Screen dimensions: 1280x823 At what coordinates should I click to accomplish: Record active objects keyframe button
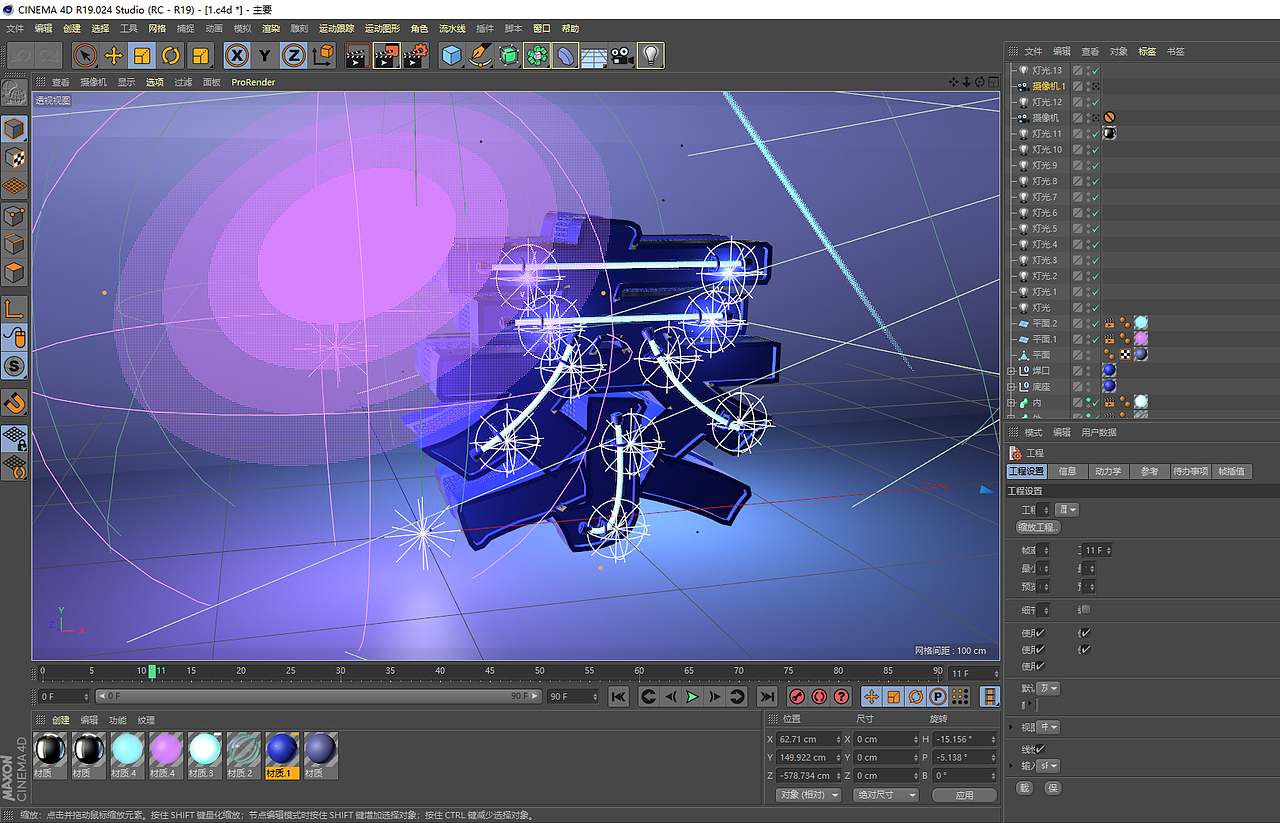coord(797,697)
